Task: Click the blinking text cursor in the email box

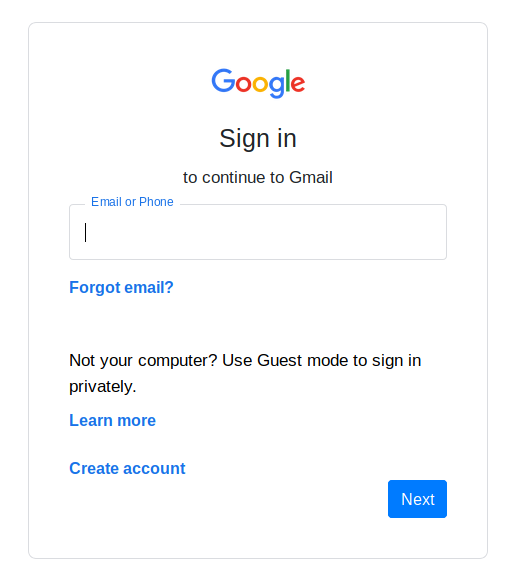Action: 85,232
